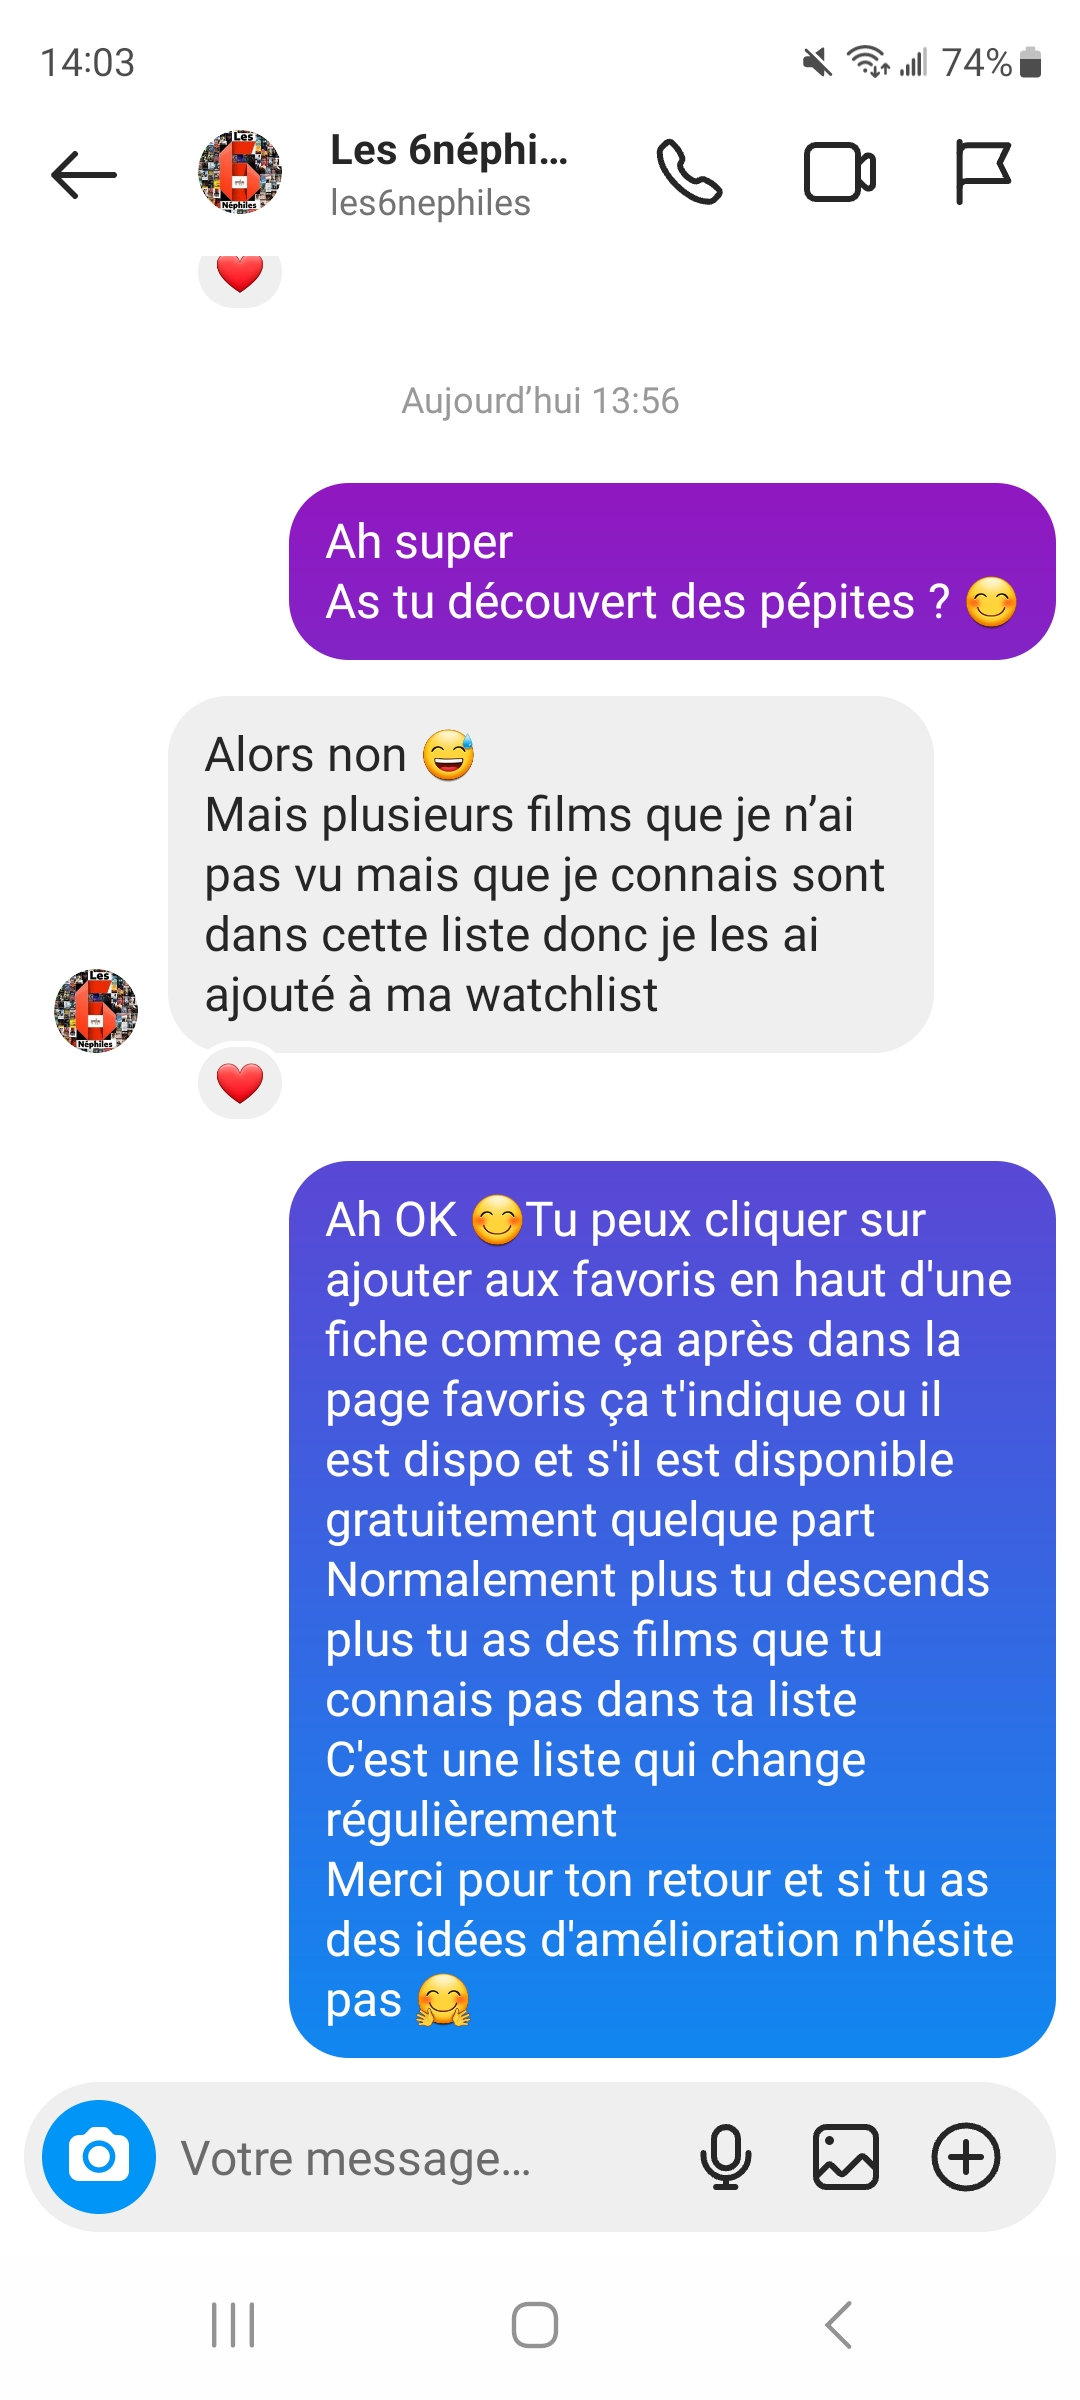Select the gray 'Alors non' message bubble
The width and height of the screenshot is (1080, 2400).
551,874
